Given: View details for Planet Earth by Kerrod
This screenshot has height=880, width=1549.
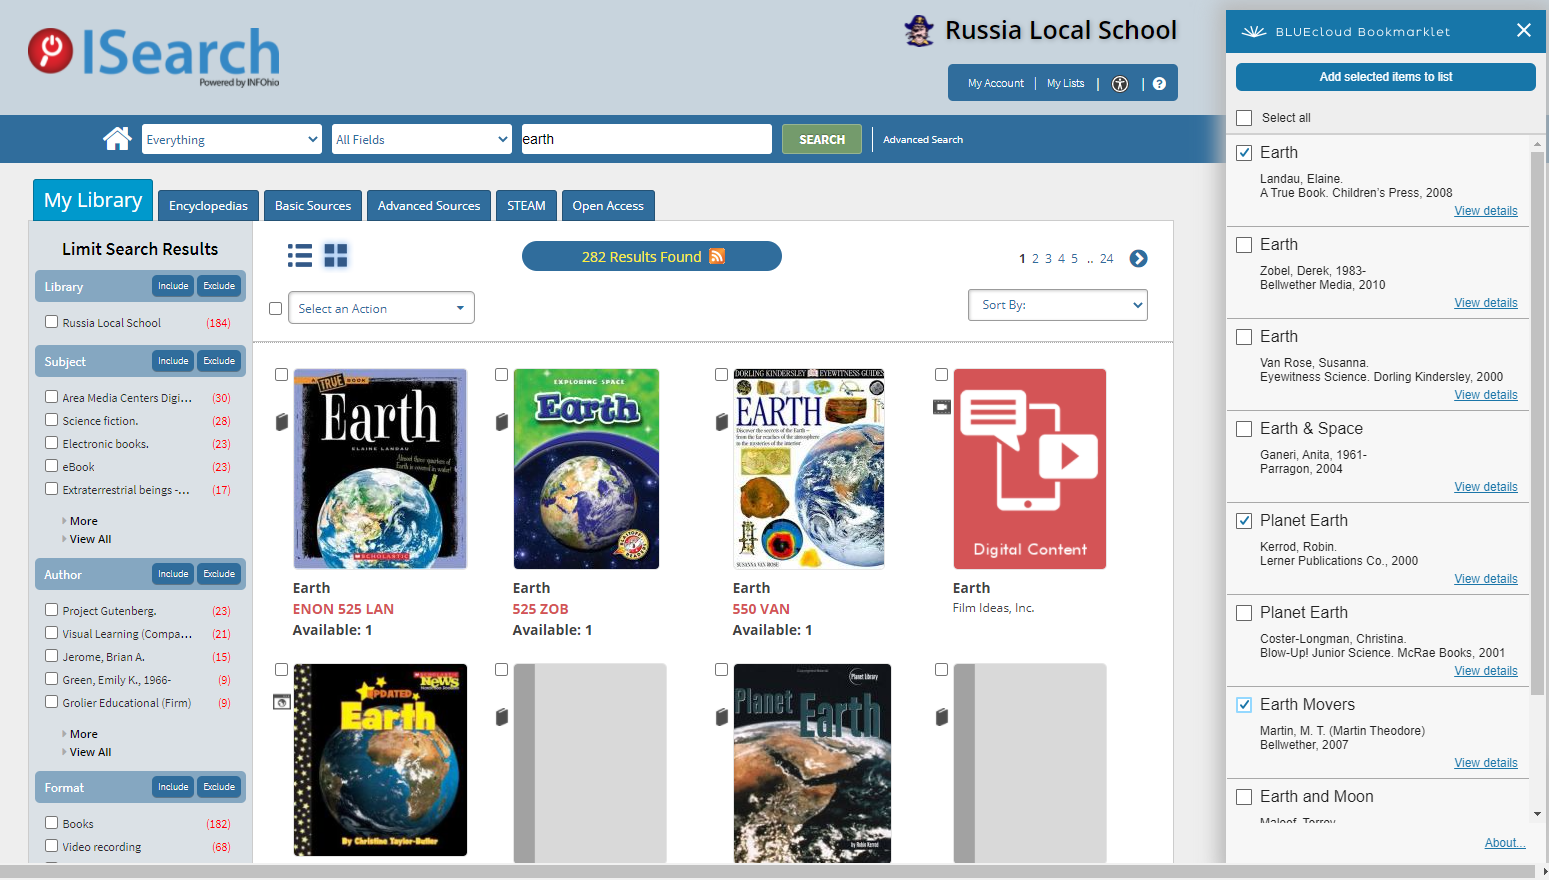Looking at the screenshot, I should tap(1485, 579).
